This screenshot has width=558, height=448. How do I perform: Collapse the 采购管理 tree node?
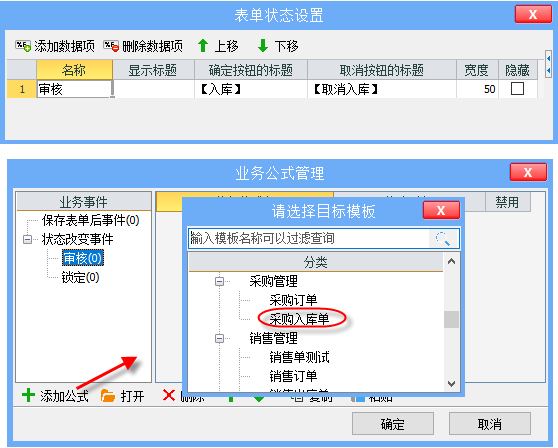[220, 282]
